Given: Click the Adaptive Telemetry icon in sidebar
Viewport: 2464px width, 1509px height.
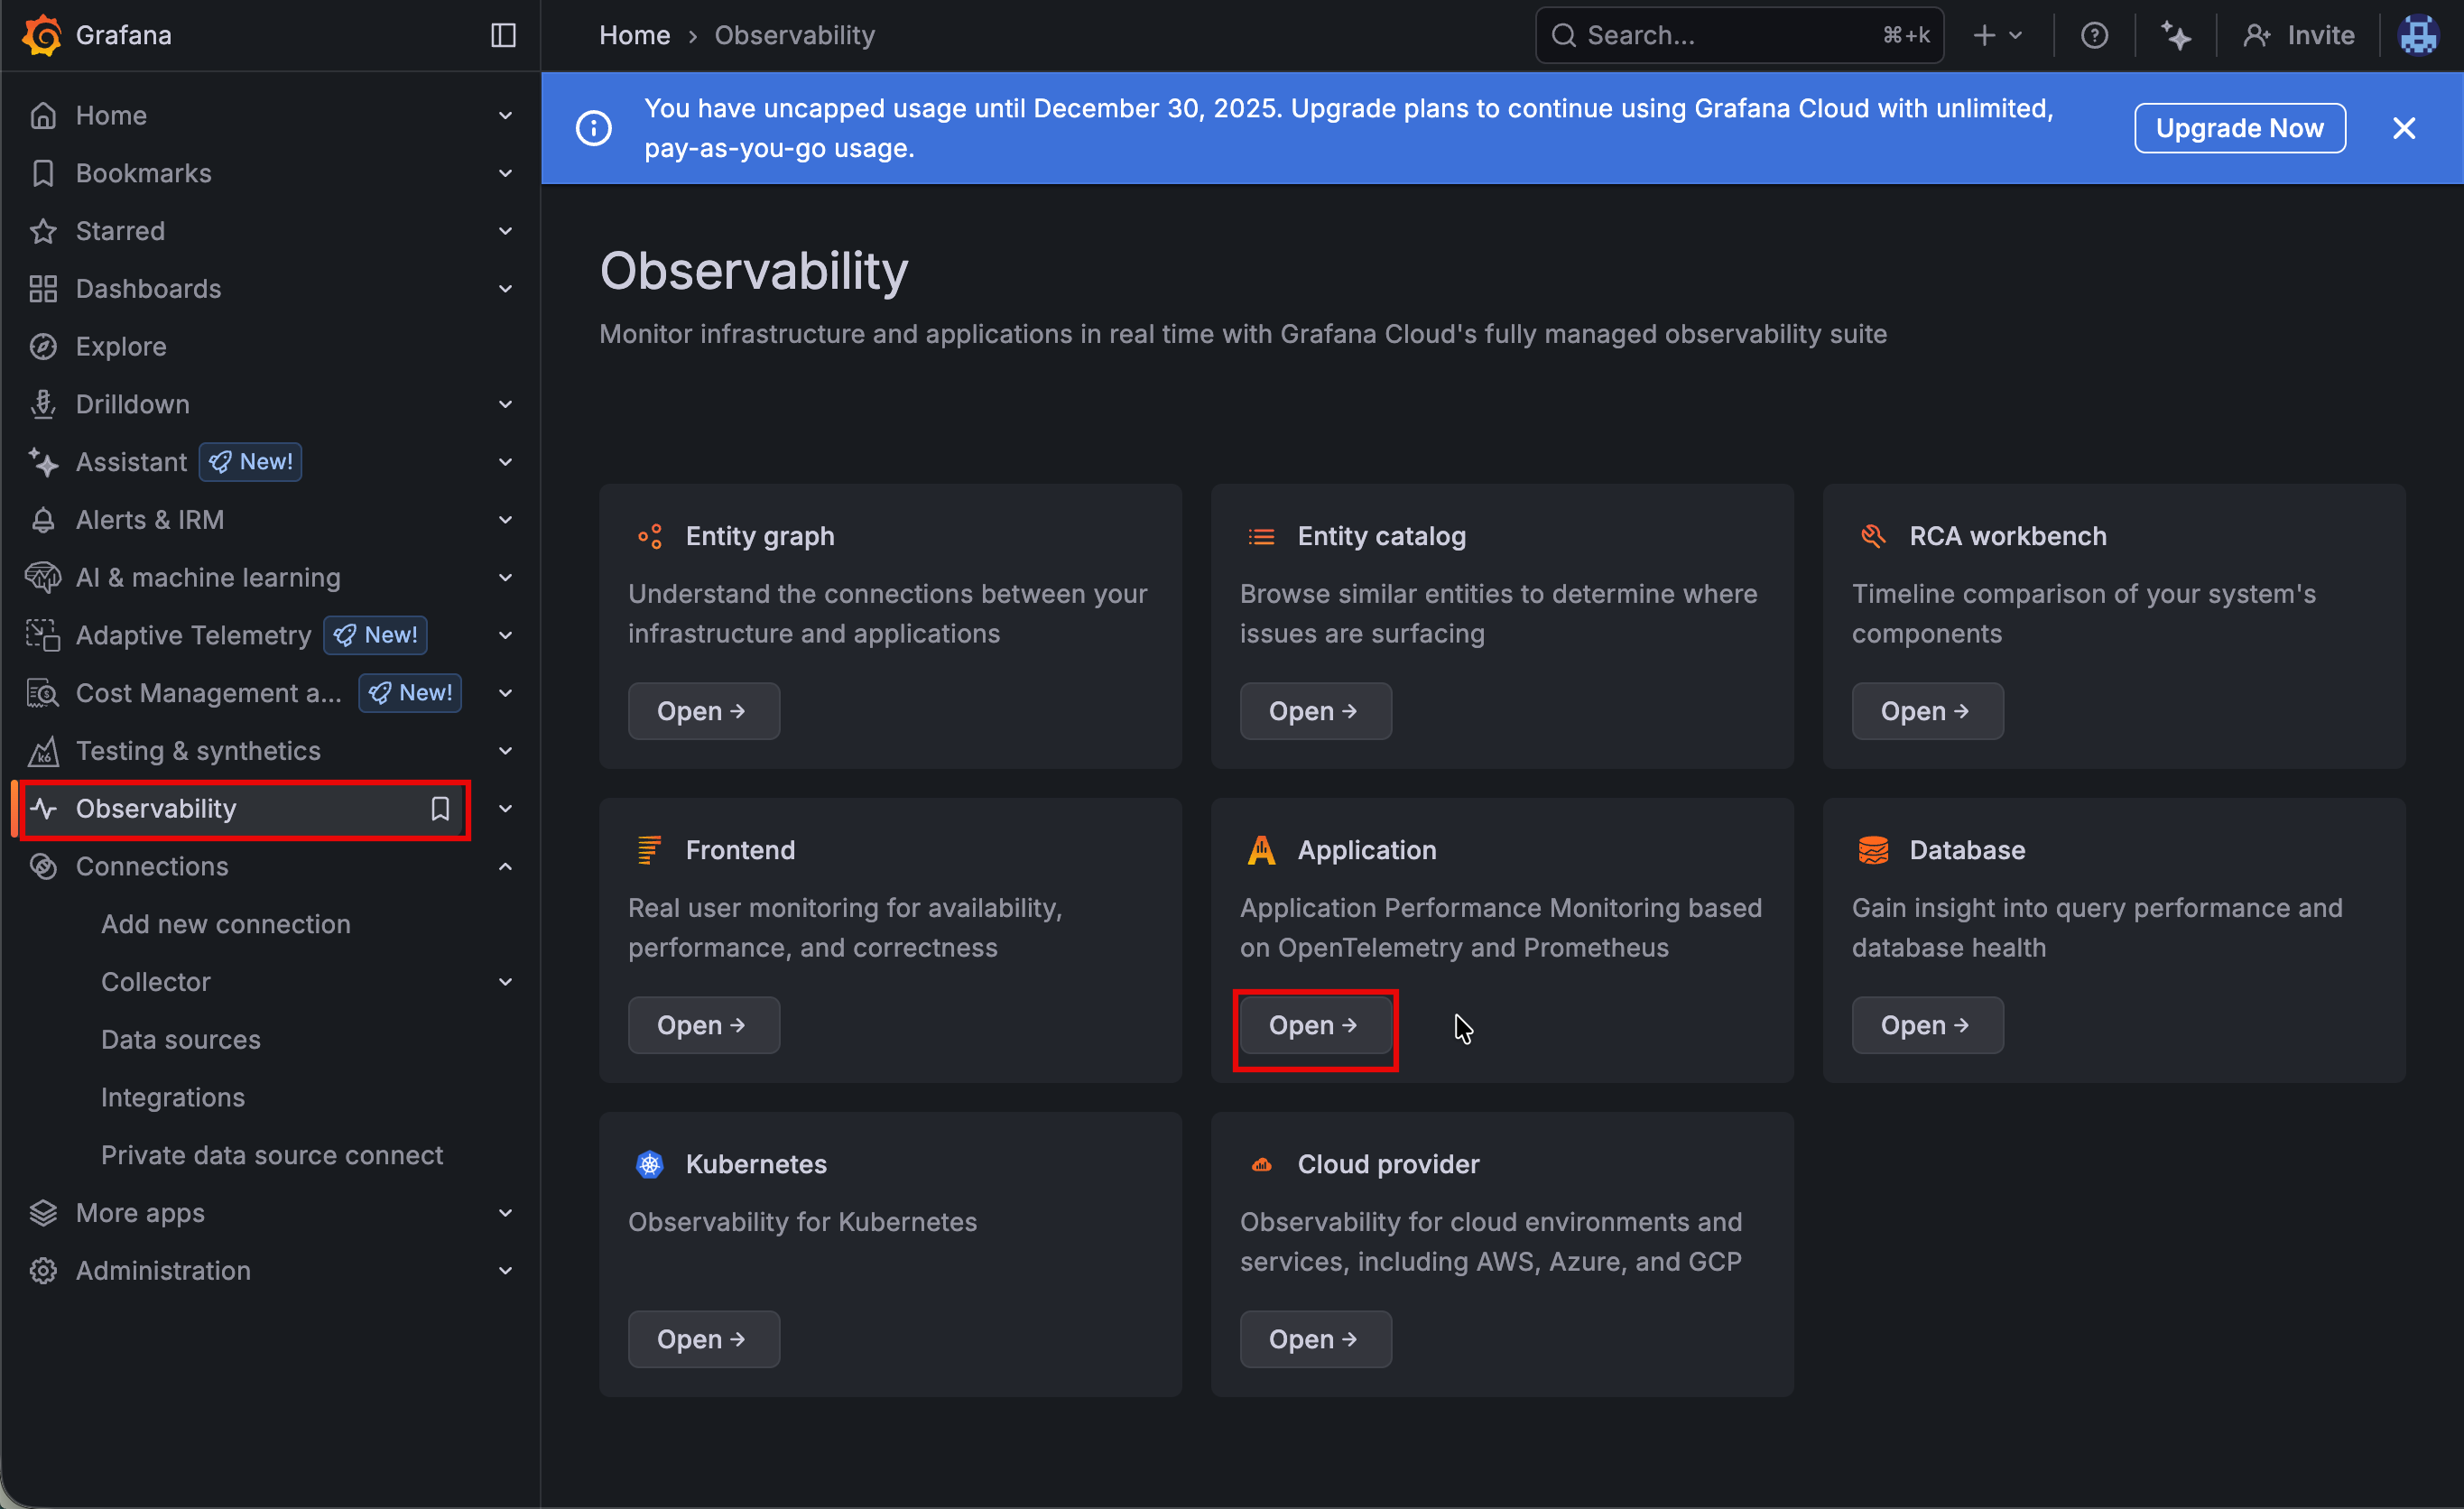Looking at the screenshot, I should pos(43,635).
